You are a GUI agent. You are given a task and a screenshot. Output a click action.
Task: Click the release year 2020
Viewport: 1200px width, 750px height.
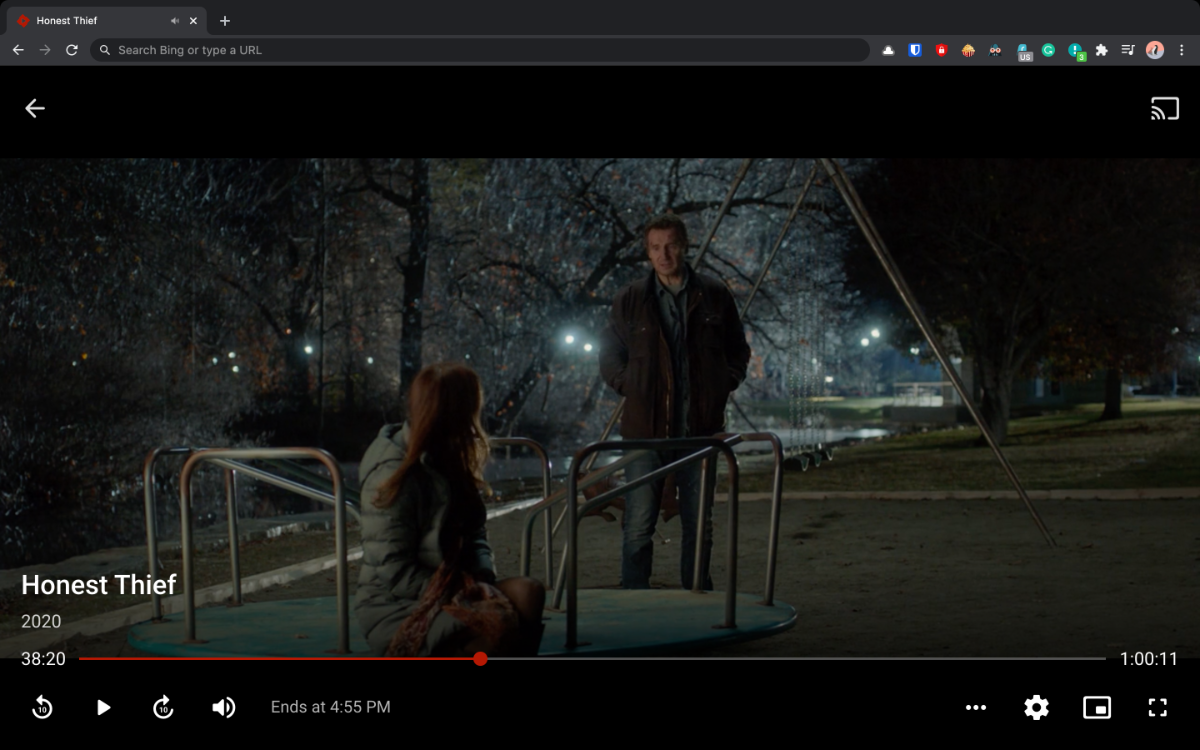click(x=41, y=621)
